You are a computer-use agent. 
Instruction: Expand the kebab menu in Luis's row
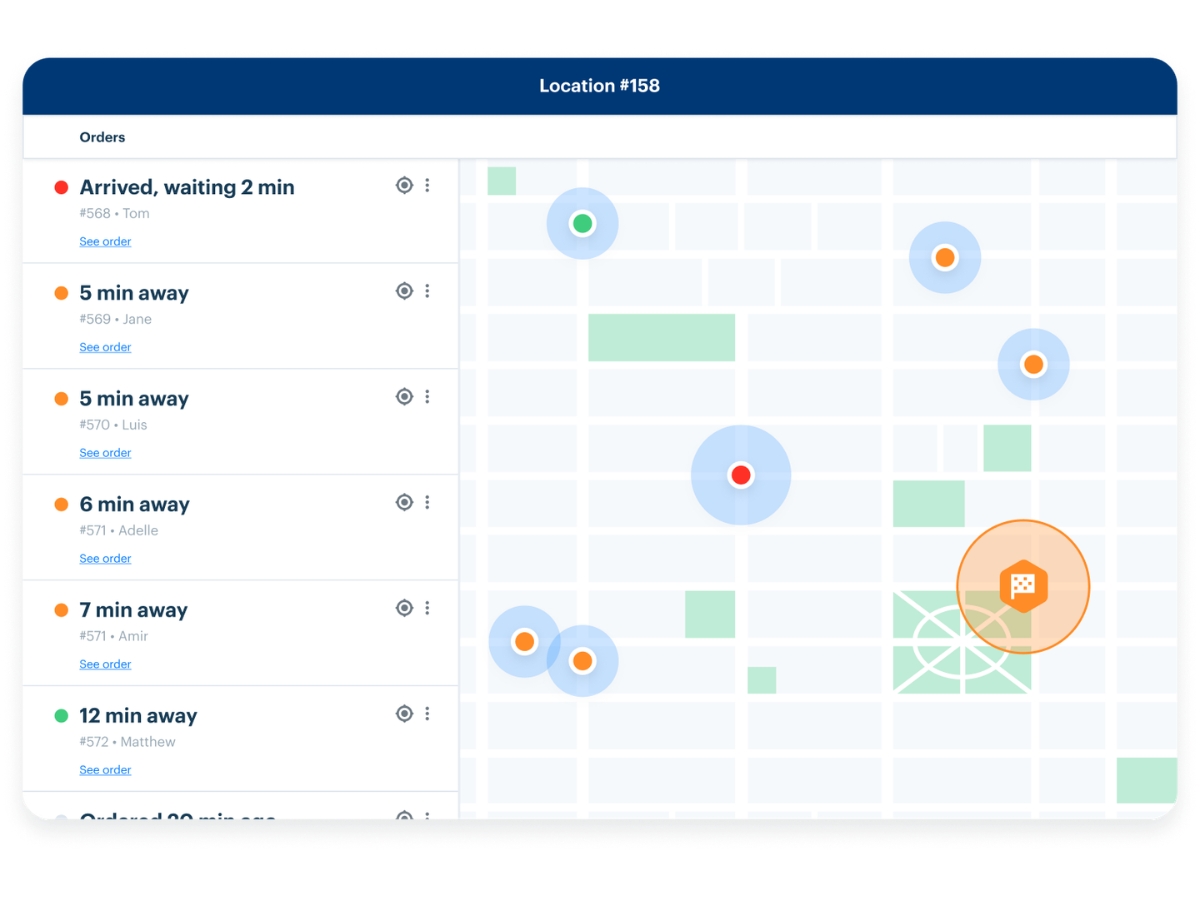click(427, 397)
